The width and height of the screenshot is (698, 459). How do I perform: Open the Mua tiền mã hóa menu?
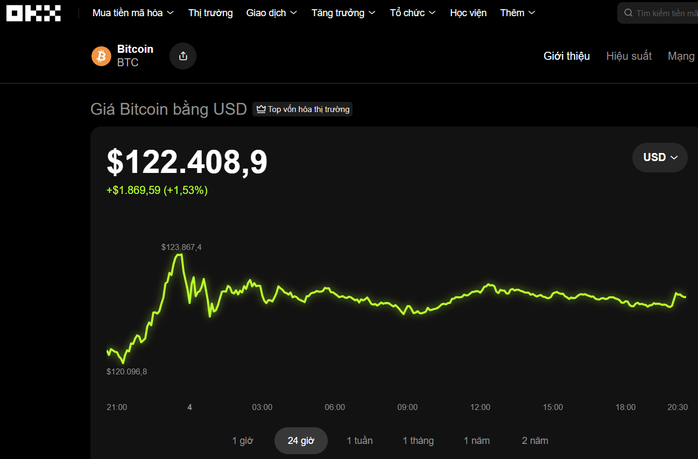tap(132, 13)
